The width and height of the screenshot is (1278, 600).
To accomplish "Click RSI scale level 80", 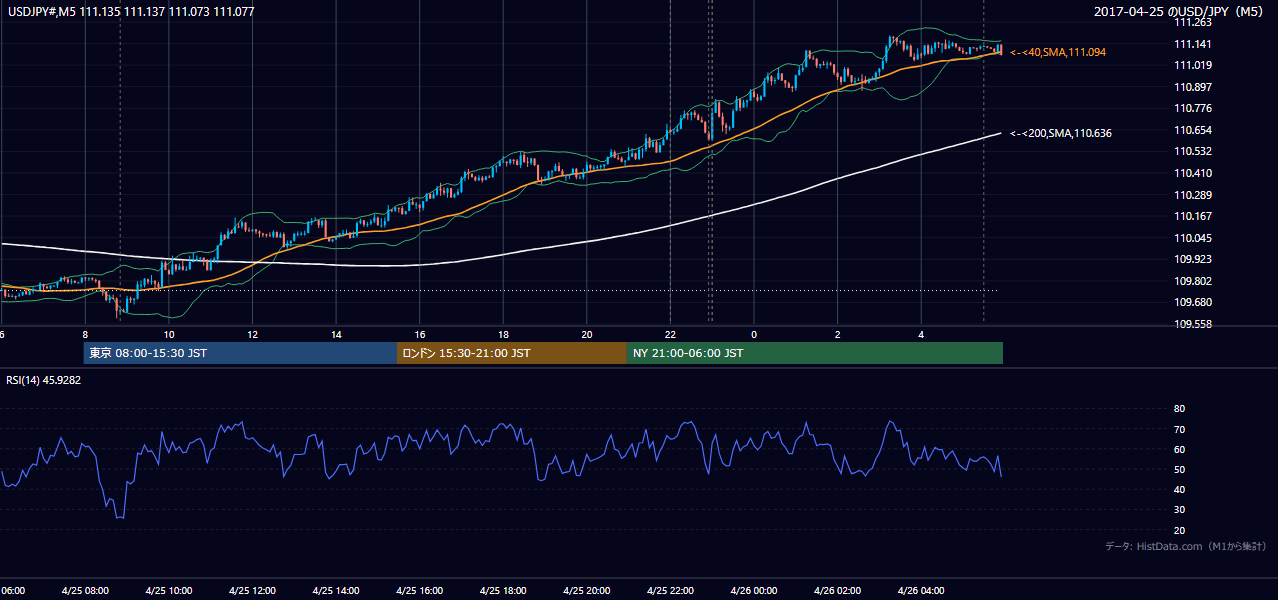I will click(1179, 409).
